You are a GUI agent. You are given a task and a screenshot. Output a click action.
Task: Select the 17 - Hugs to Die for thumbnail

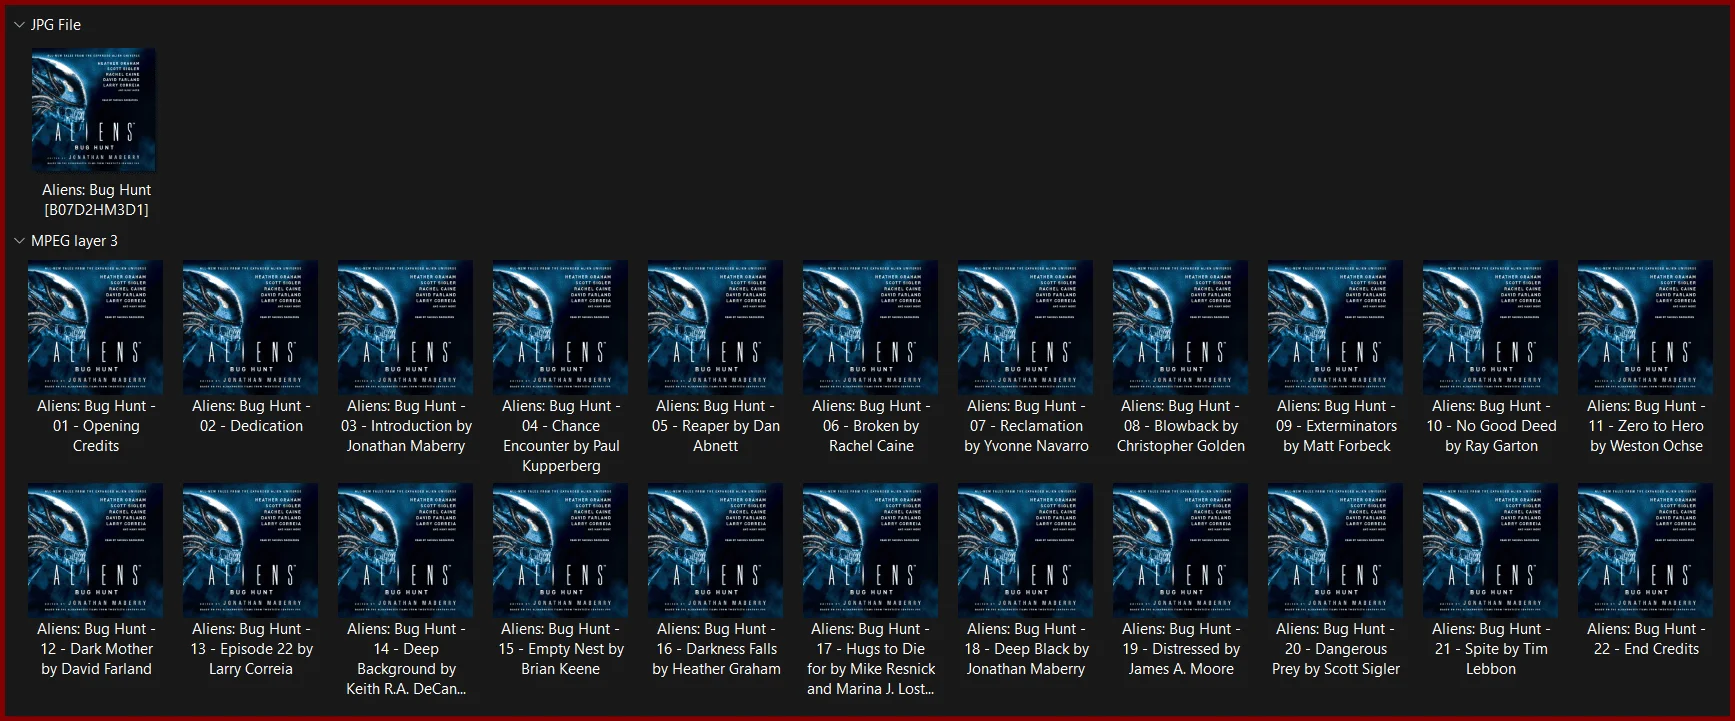point(871,551)
